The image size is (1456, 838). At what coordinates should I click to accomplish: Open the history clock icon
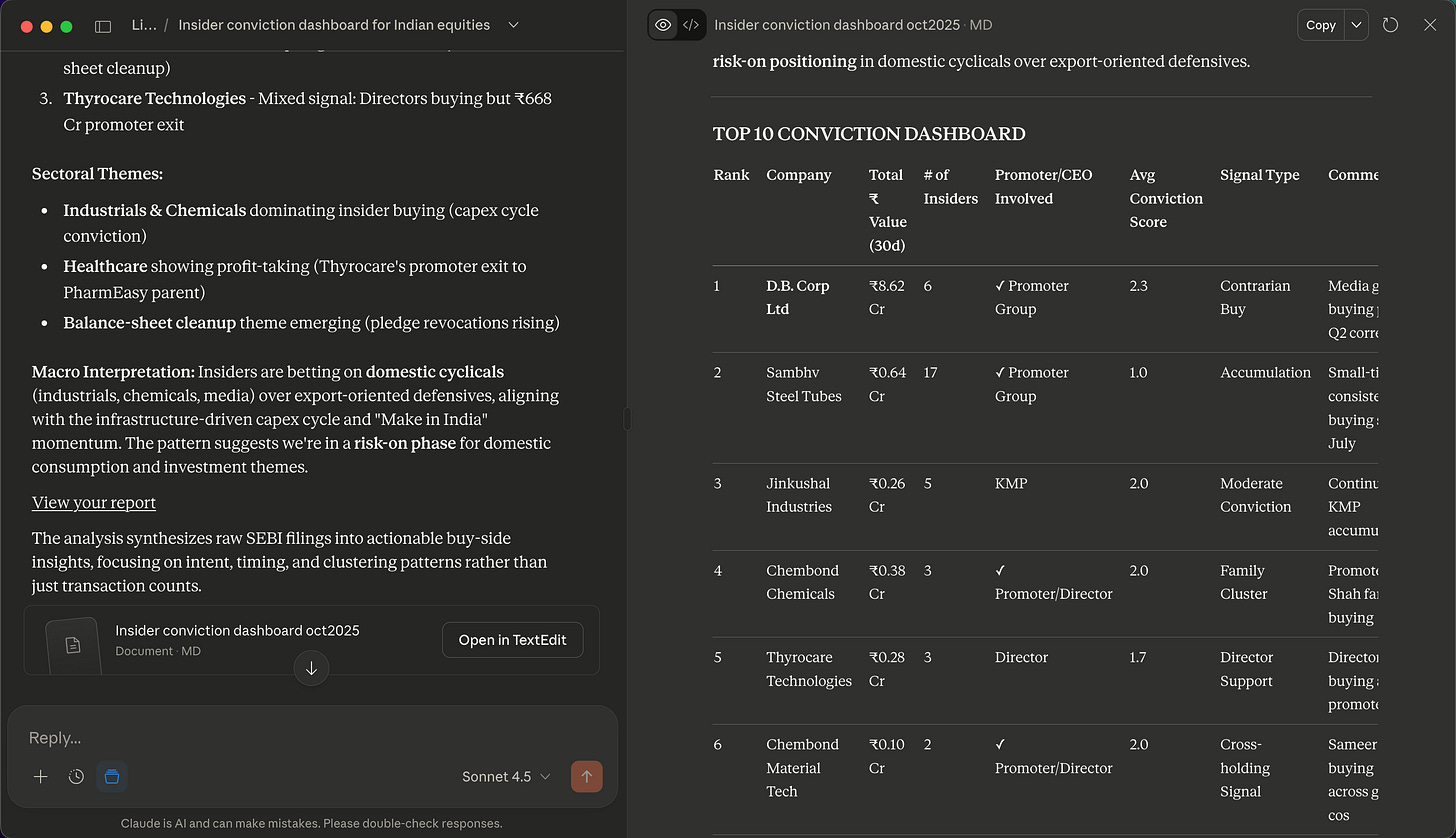click(76, 776)
